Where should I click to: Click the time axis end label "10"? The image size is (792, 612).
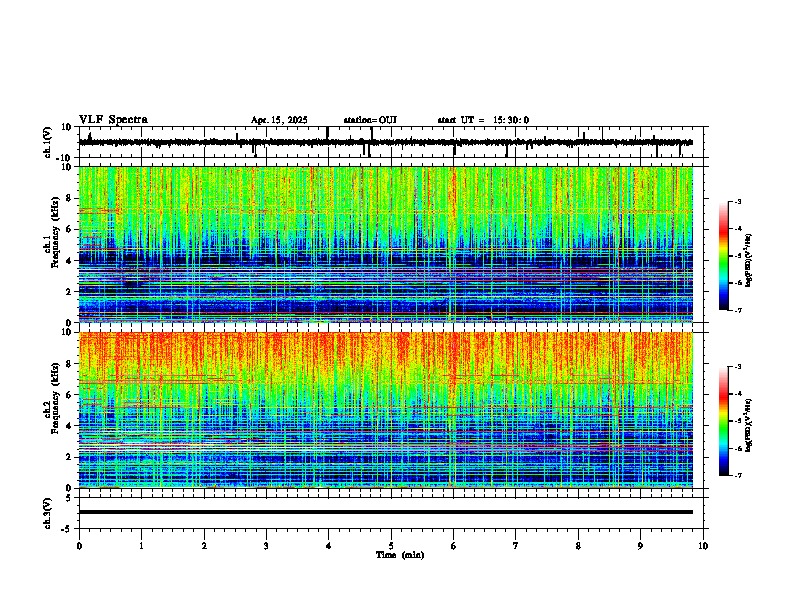click(703, 546)
